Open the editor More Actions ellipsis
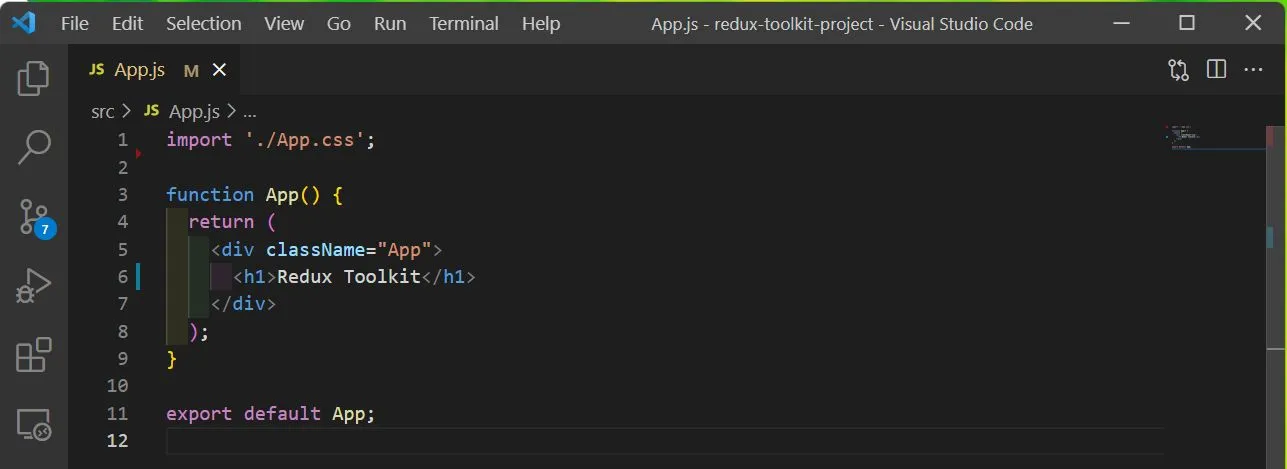1287x469 pixels. (1253, 70)
